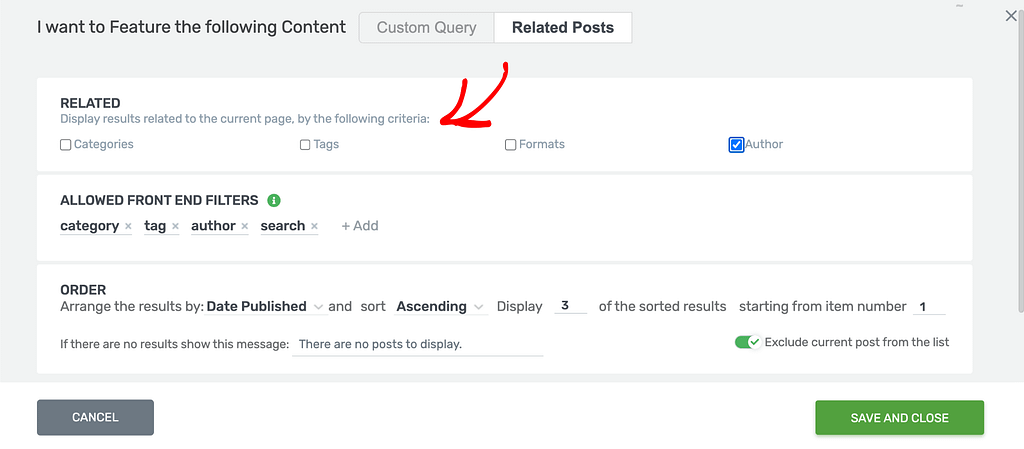This screenshot has height=449, width=1024.
Task: Open the Date Published dropdown
Action: click(x=266, y=307)
